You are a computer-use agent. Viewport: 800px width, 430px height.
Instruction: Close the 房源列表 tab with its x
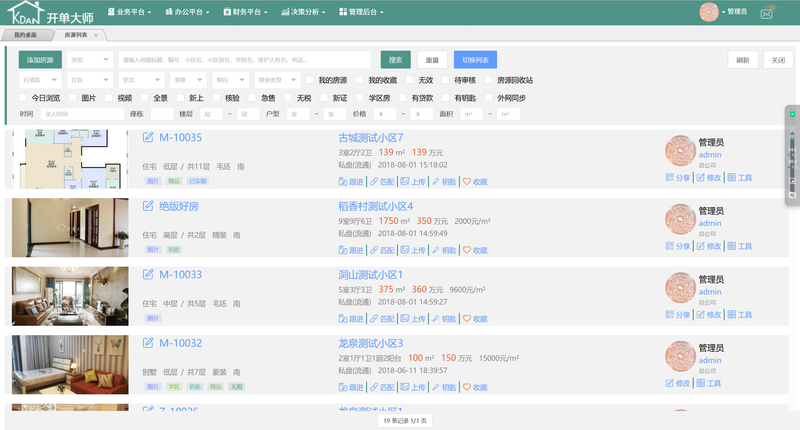[96, 35]
